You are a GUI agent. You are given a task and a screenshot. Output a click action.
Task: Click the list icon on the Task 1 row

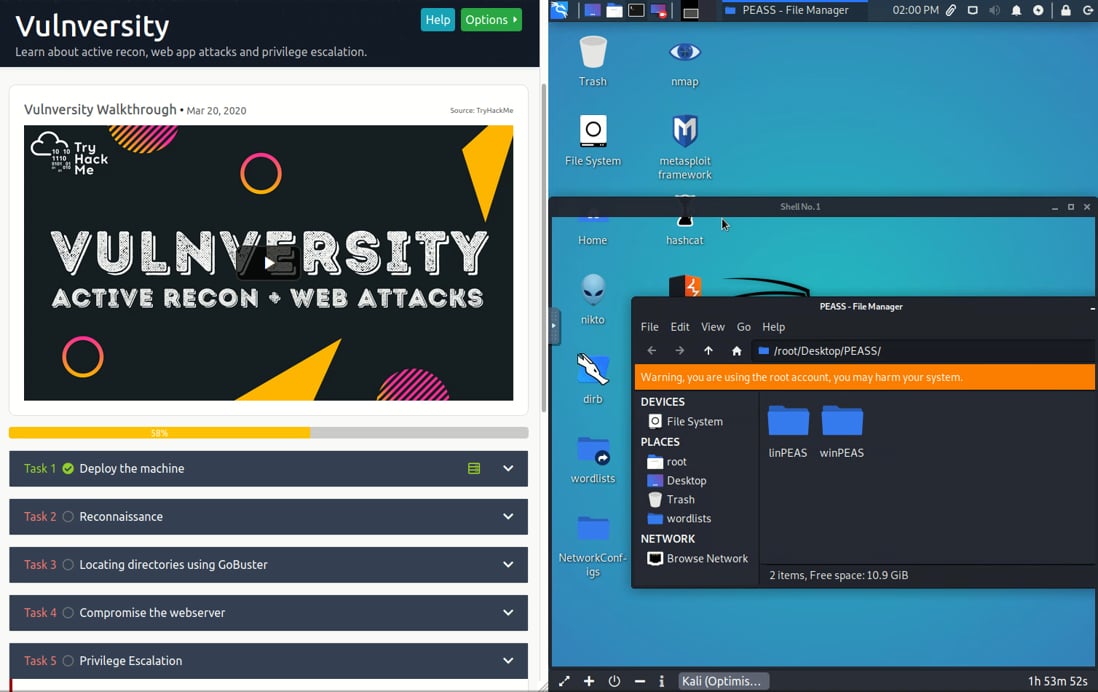[474, 469]
